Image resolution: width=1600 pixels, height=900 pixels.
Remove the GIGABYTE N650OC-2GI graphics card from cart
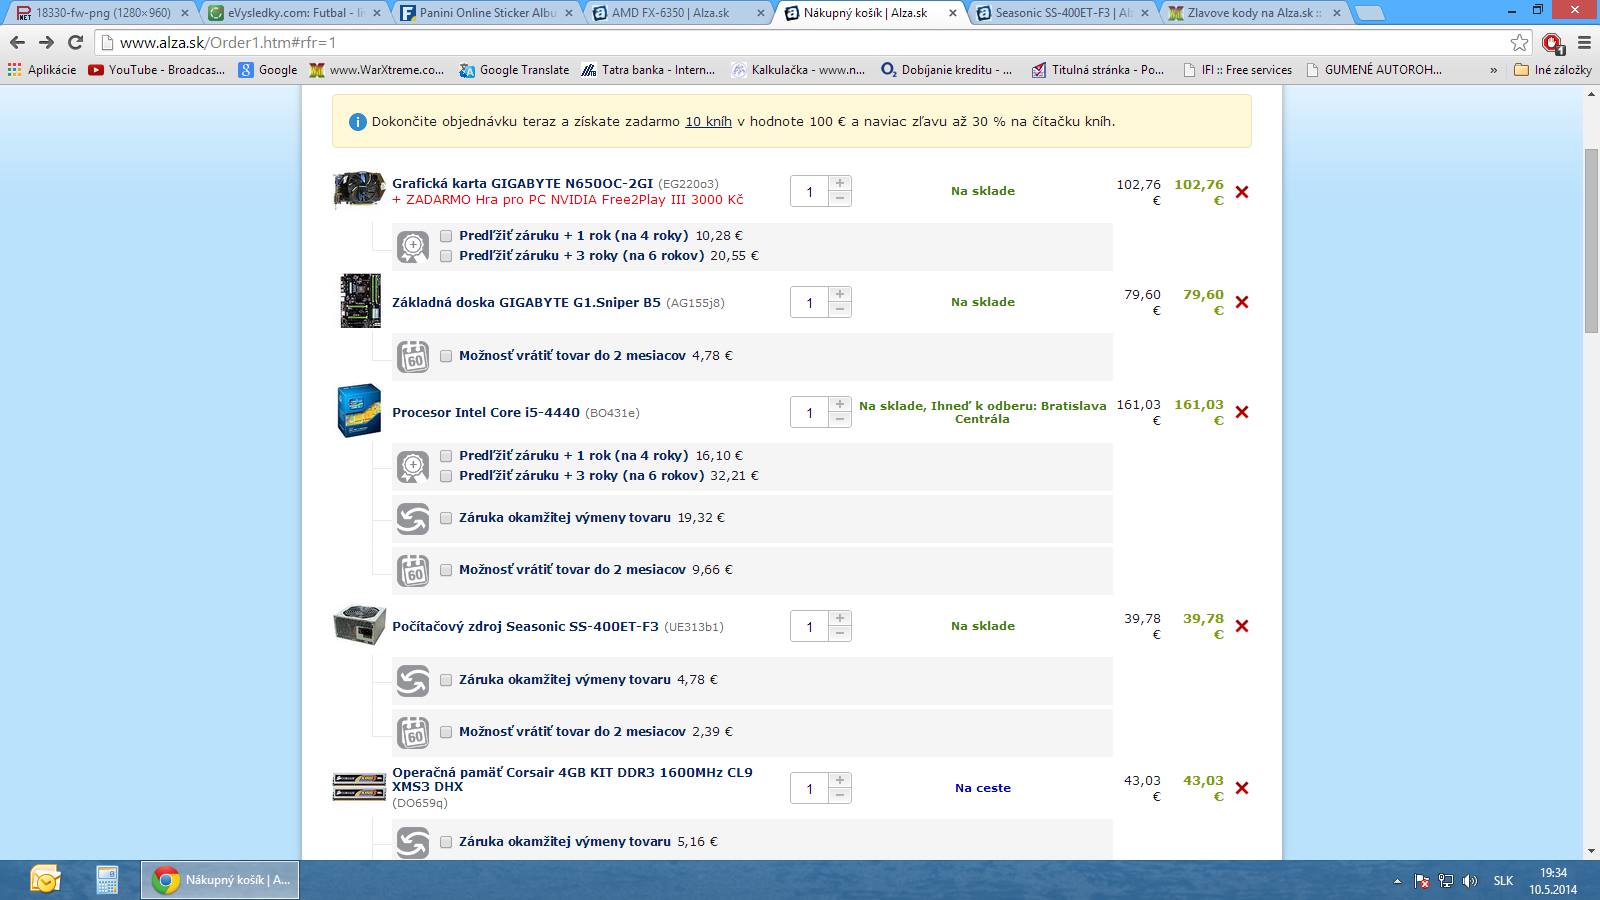coord(1242,192)
